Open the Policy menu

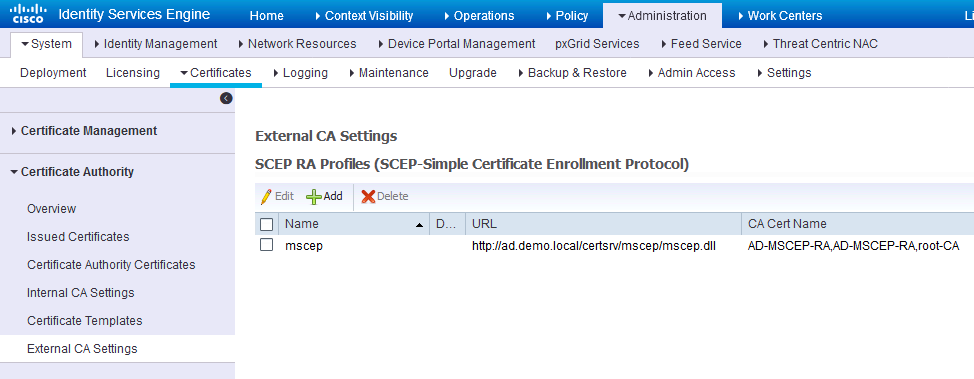coord(567,16)
